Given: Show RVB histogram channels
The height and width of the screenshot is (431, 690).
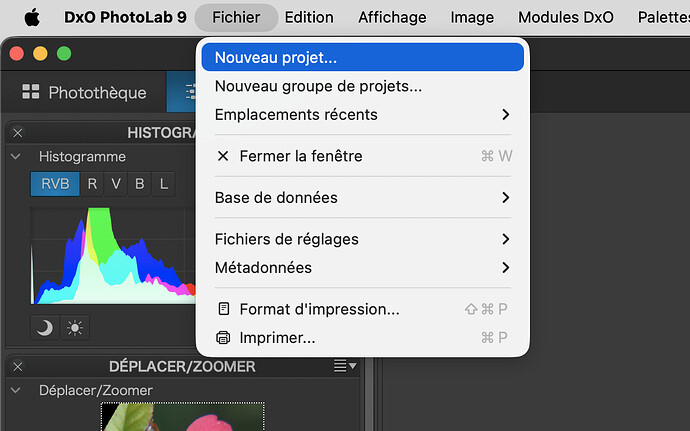Looking at the screenshot, I should (55, 184).
